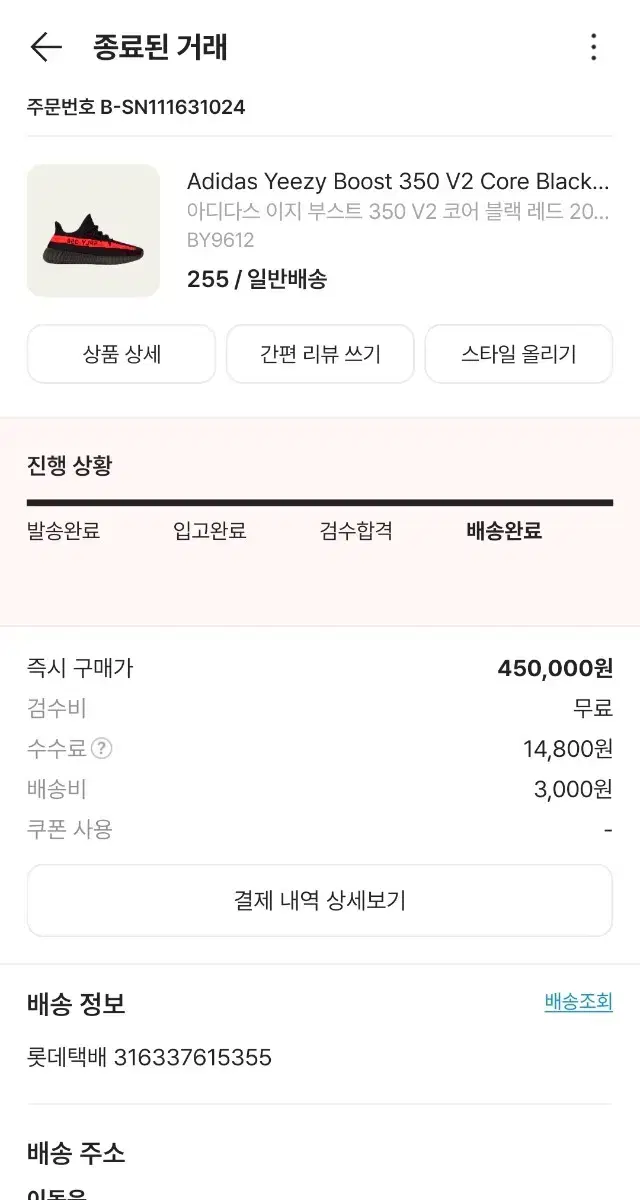Follow the 배송조회 tracking link
This screenshot has height=1200, width=640.
point(578,1002)
